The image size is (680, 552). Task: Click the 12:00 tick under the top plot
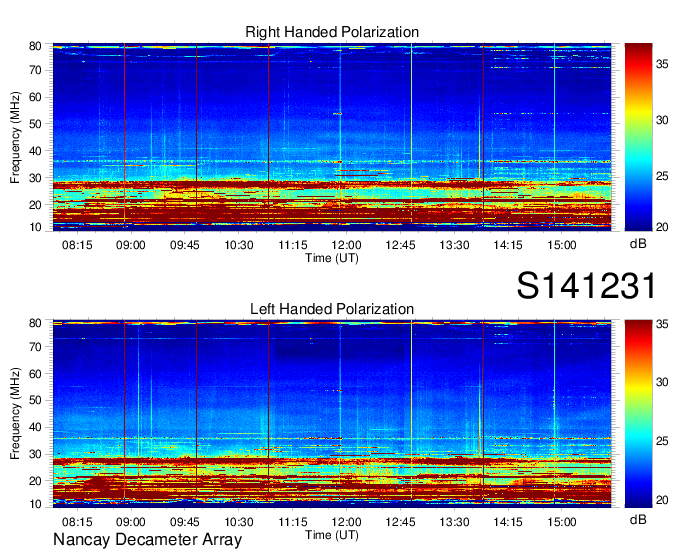347,245
